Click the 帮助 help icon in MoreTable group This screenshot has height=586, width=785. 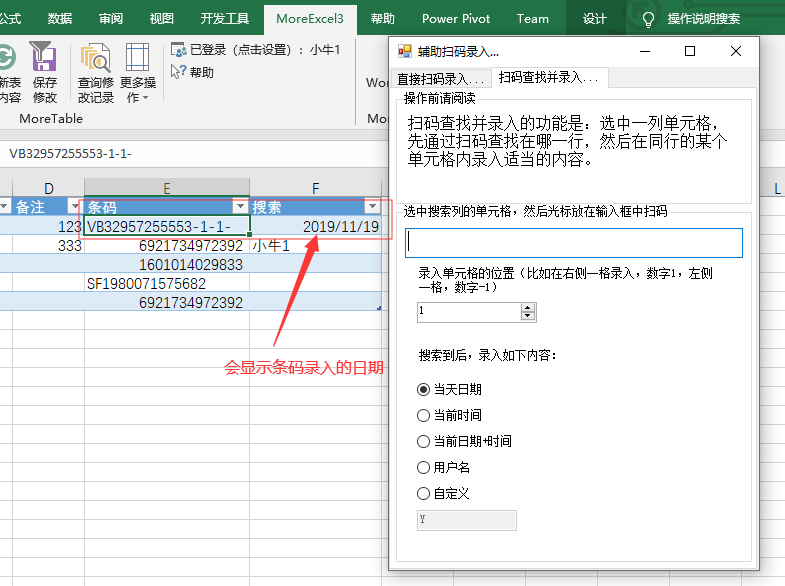pos(178,72)
